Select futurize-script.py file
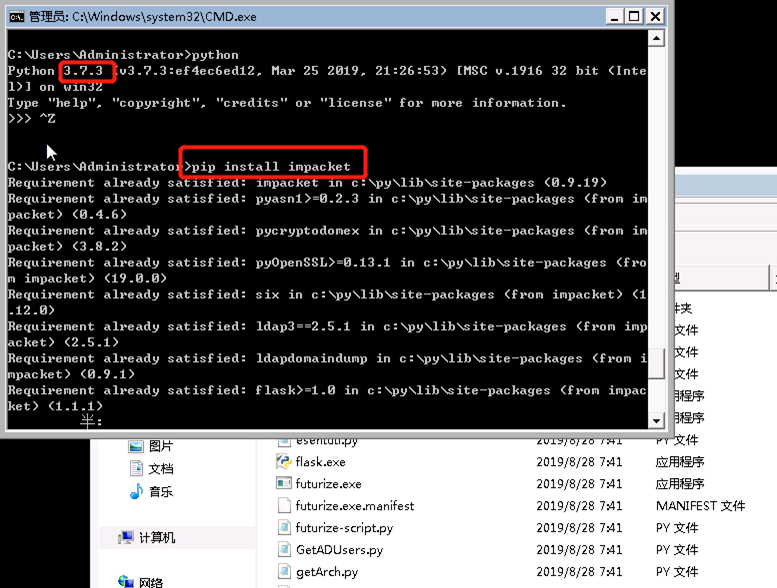 (344, 528)
